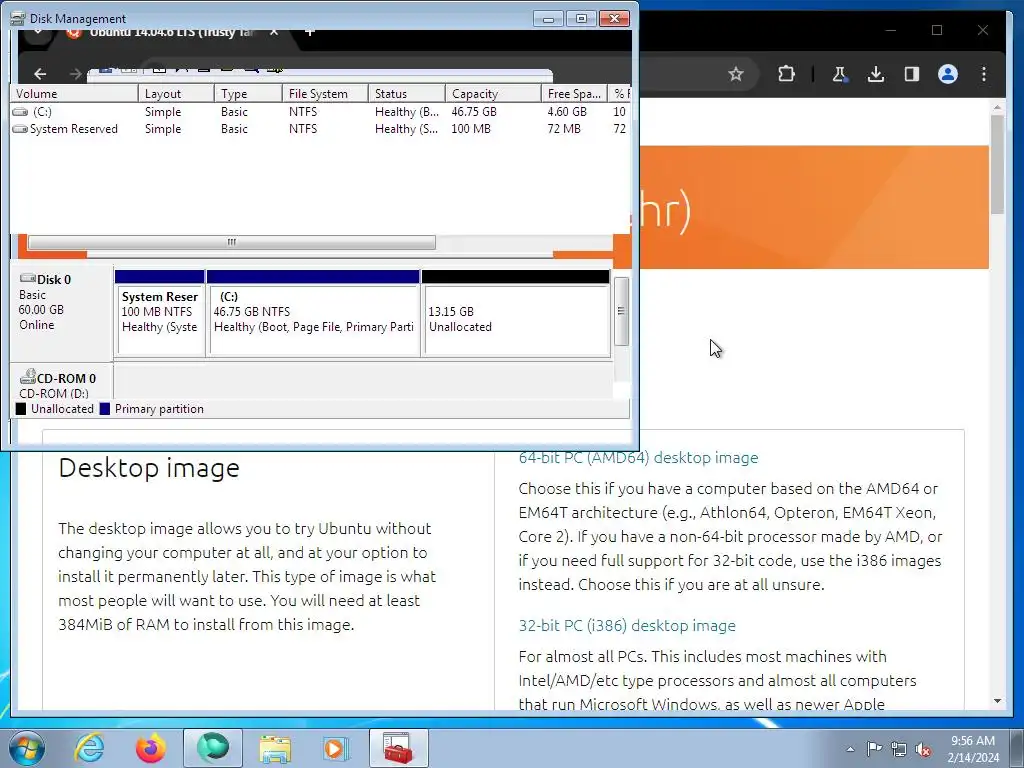Minimize the Chrome window
The height and width of the screenshot is (768, 1024).
tap(891, 30)
